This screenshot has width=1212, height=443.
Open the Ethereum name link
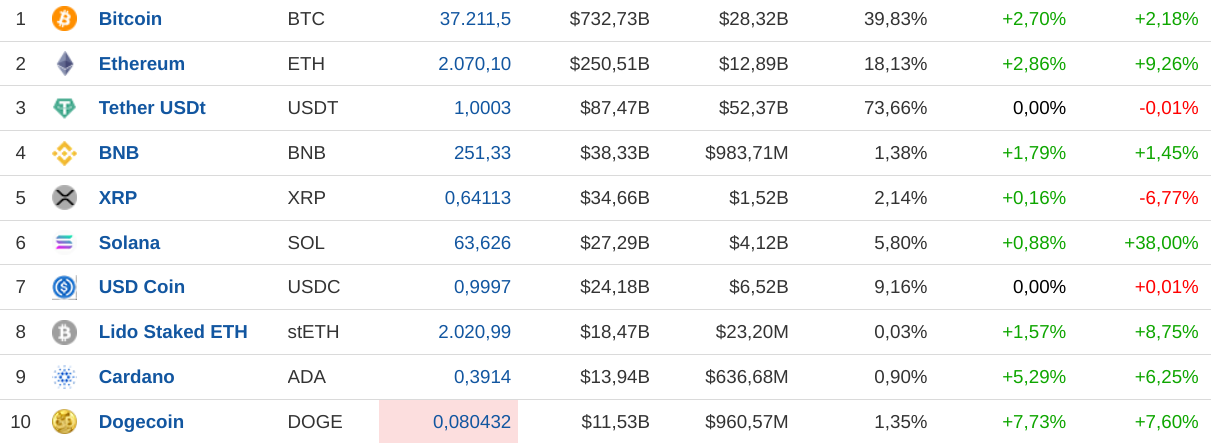pos(141,64)
